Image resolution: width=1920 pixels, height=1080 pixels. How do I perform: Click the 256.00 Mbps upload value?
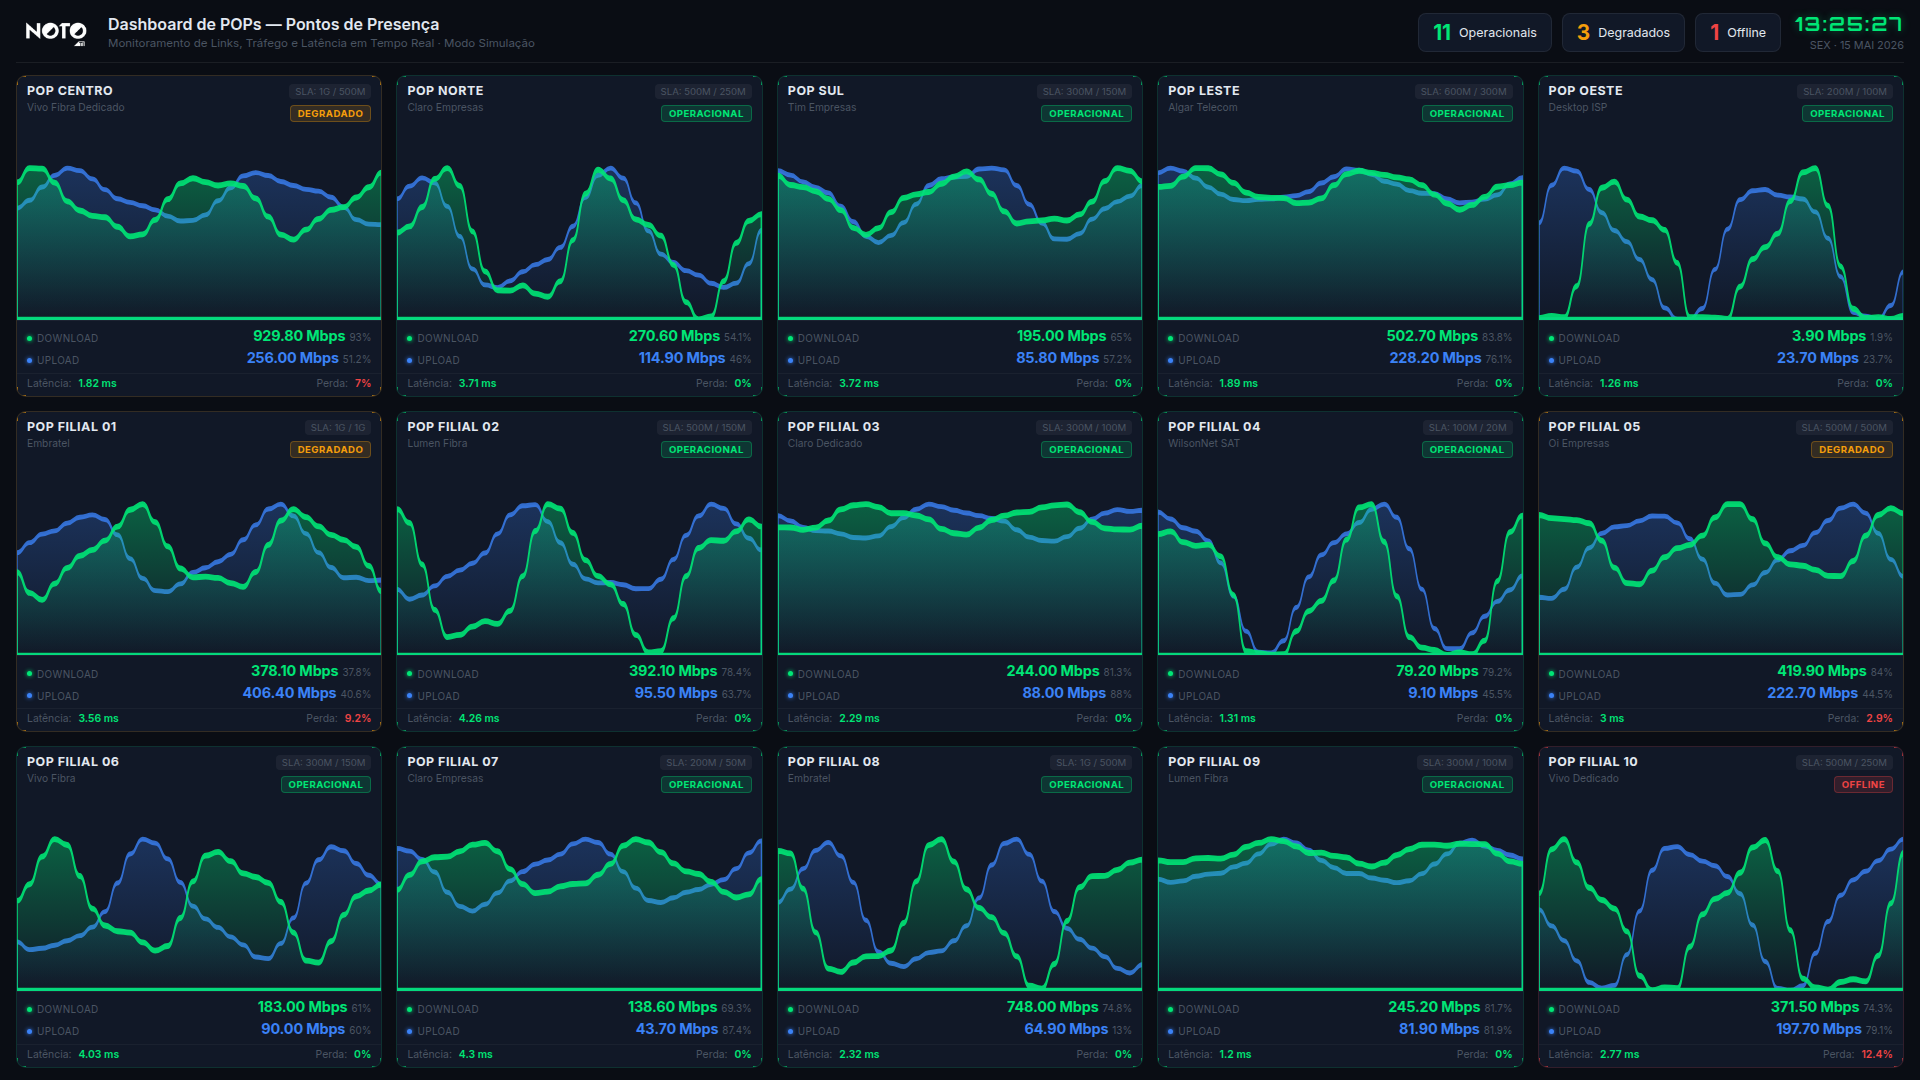[x=293, y=359]
